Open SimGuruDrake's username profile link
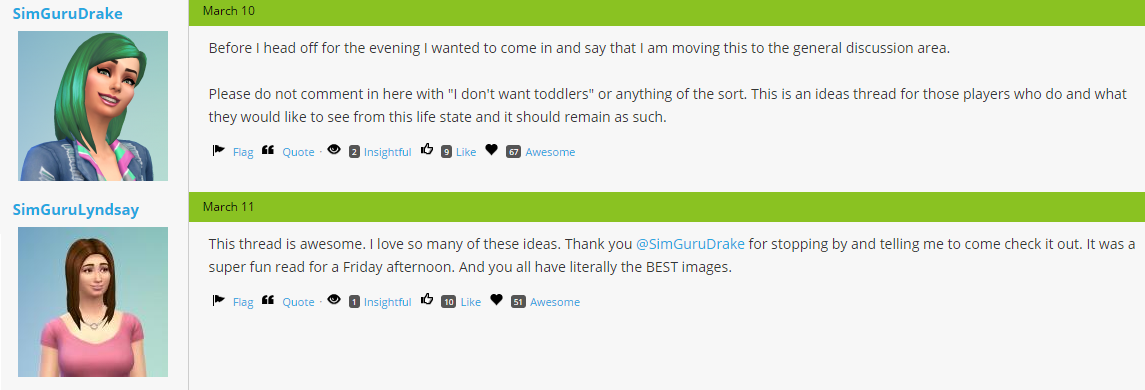Image resolution: width=1145 pixels, height=390 pixels. [67, 14]
